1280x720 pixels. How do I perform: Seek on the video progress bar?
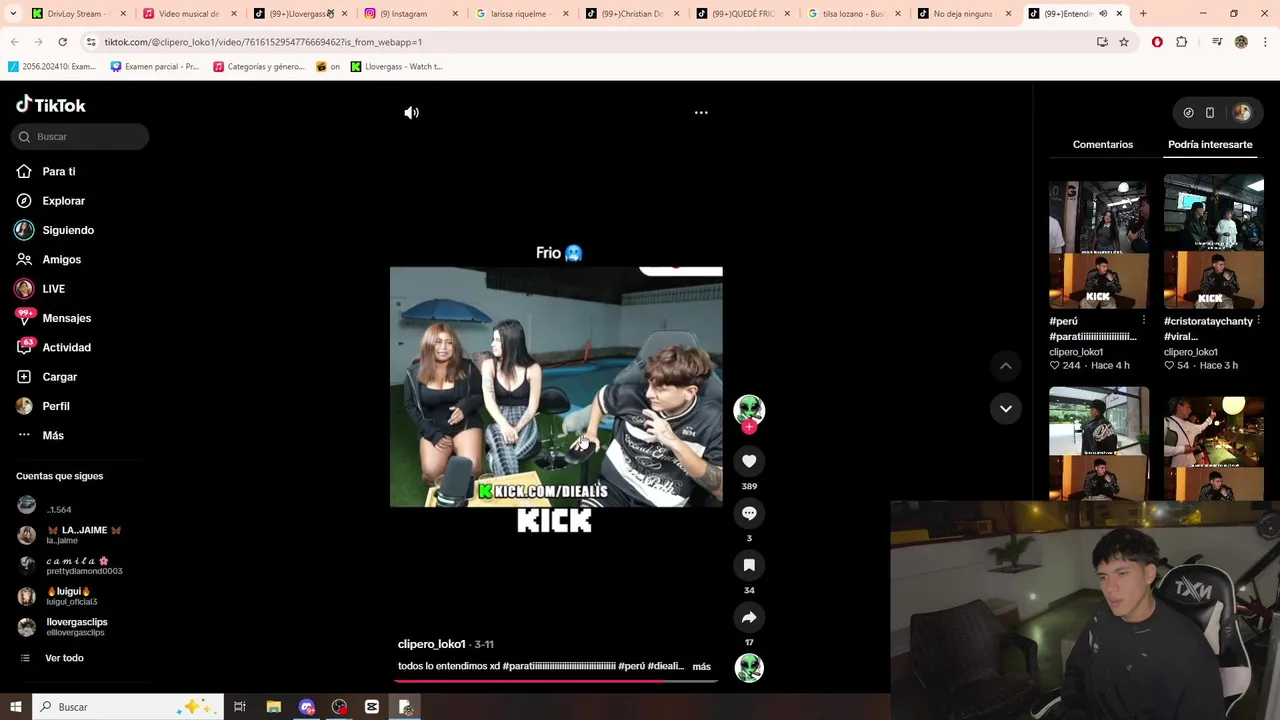(556, 681)
